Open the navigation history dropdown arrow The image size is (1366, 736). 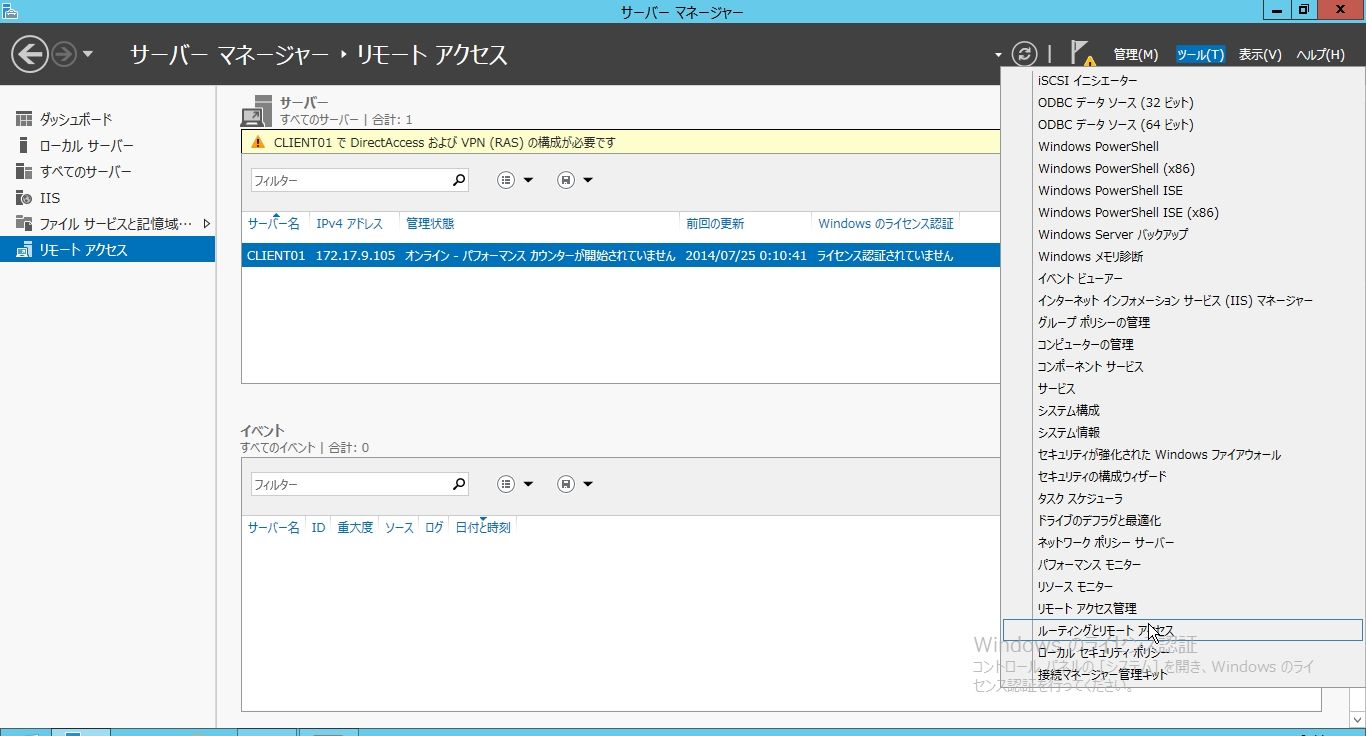(x=88, y=54)
